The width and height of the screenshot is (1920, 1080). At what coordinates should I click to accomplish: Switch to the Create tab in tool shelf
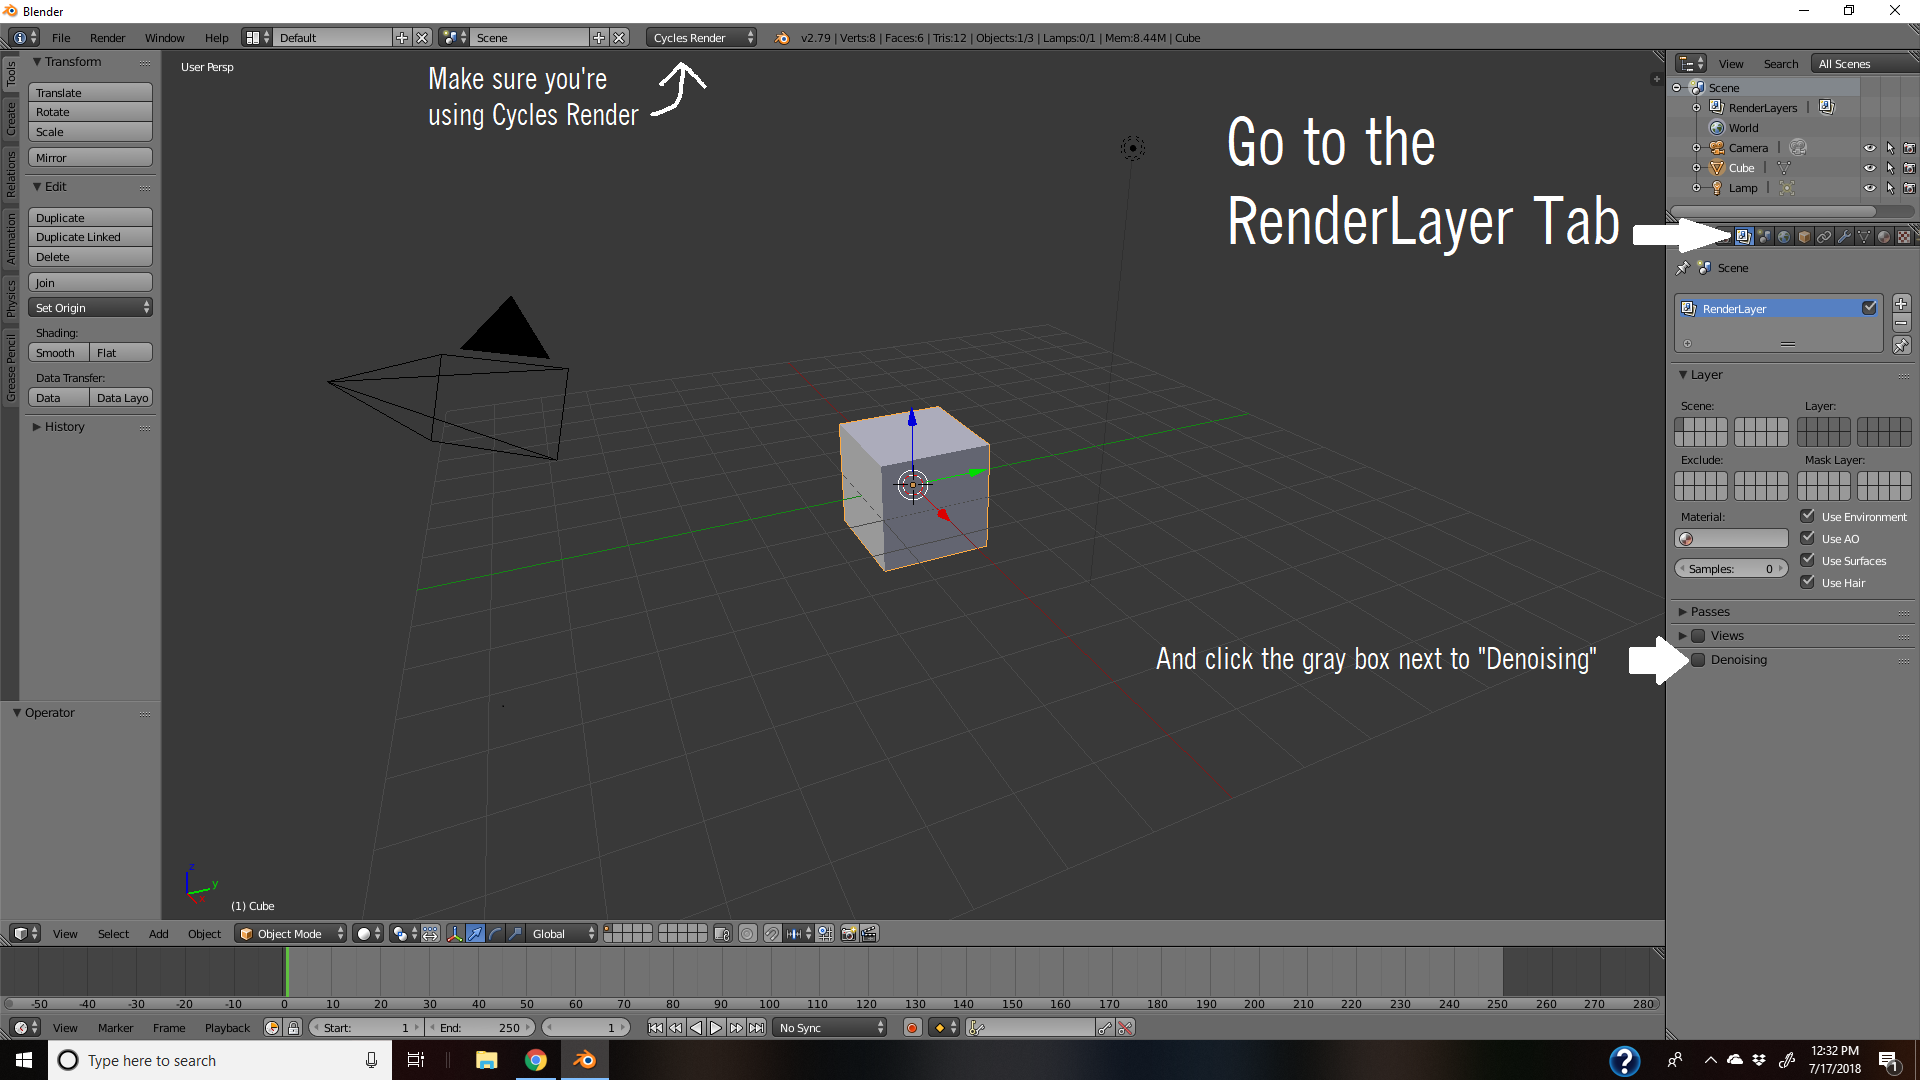tap(11, 119)
